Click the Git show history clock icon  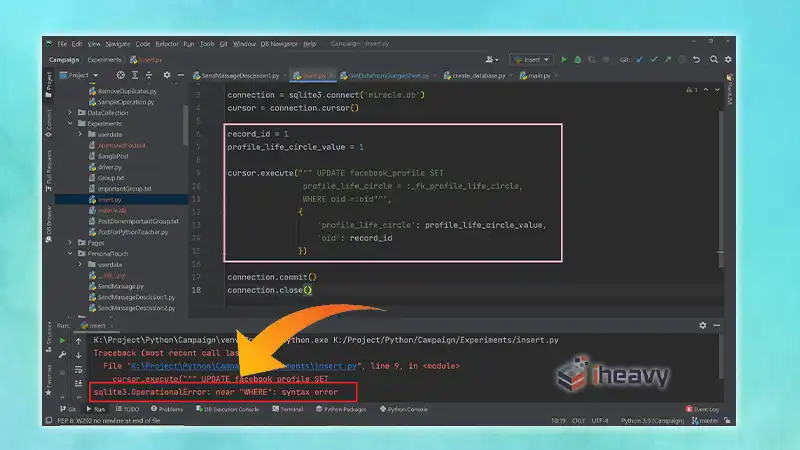click(x=682, y=60)
